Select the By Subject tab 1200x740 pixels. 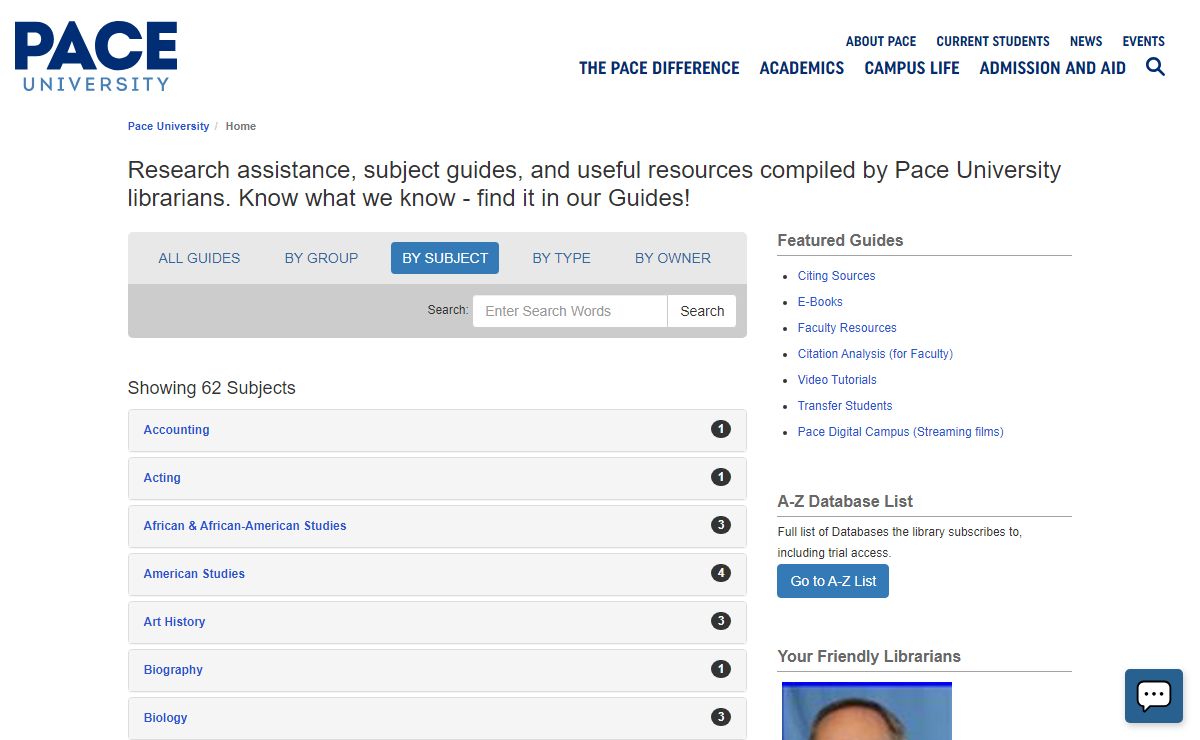coord(445,258)
